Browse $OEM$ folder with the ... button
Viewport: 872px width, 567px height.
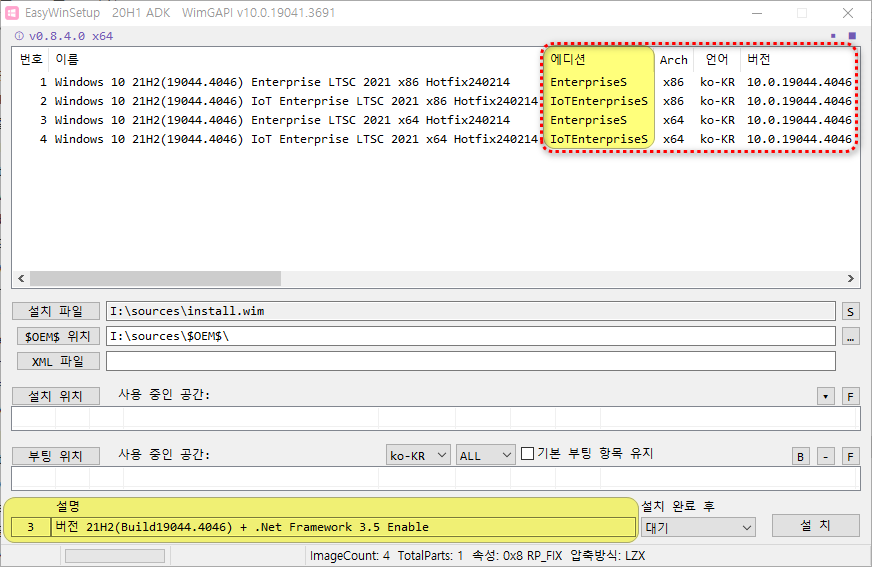850,336
